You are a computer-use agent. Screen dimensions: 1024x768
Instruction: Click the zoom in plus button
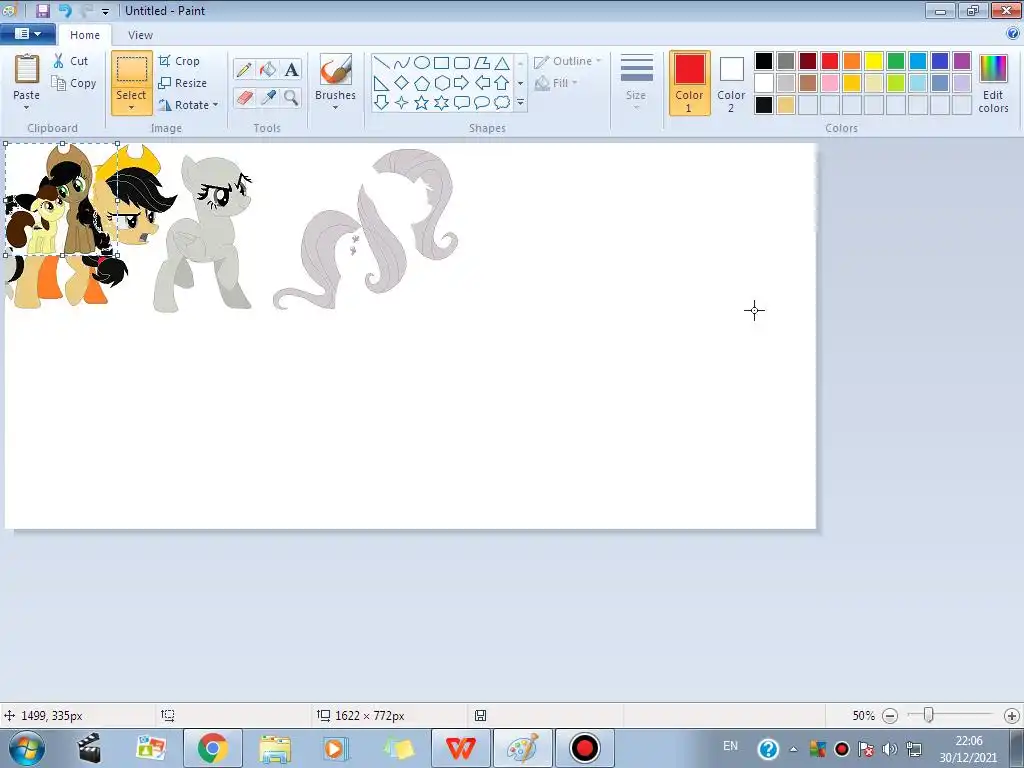(1012, 716)
